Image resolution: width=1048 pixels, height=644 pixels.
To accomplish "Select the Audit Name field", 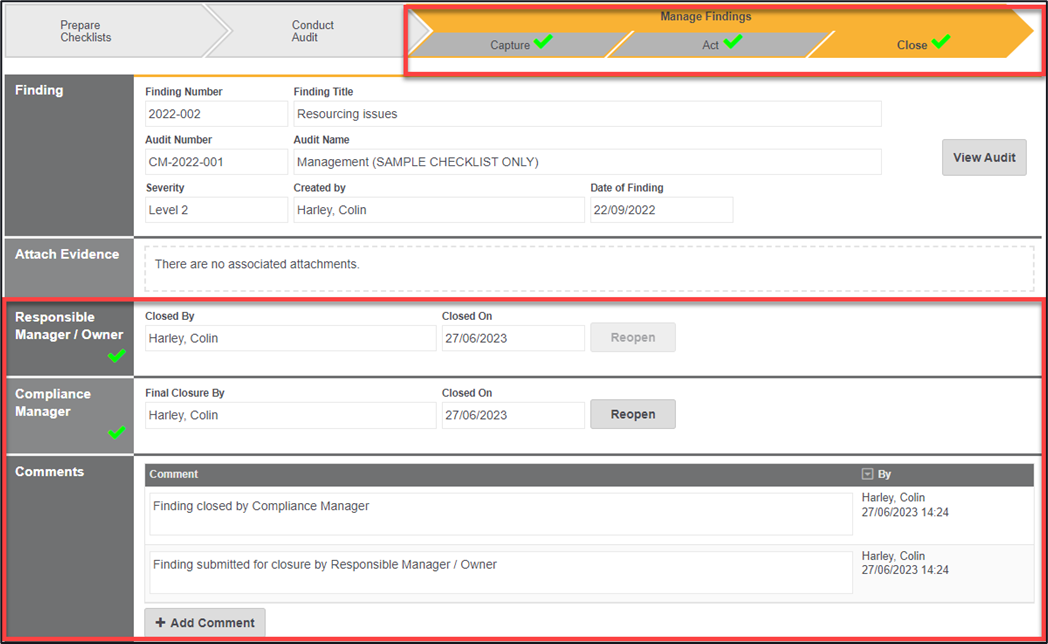I will click(x=587, y=162).
